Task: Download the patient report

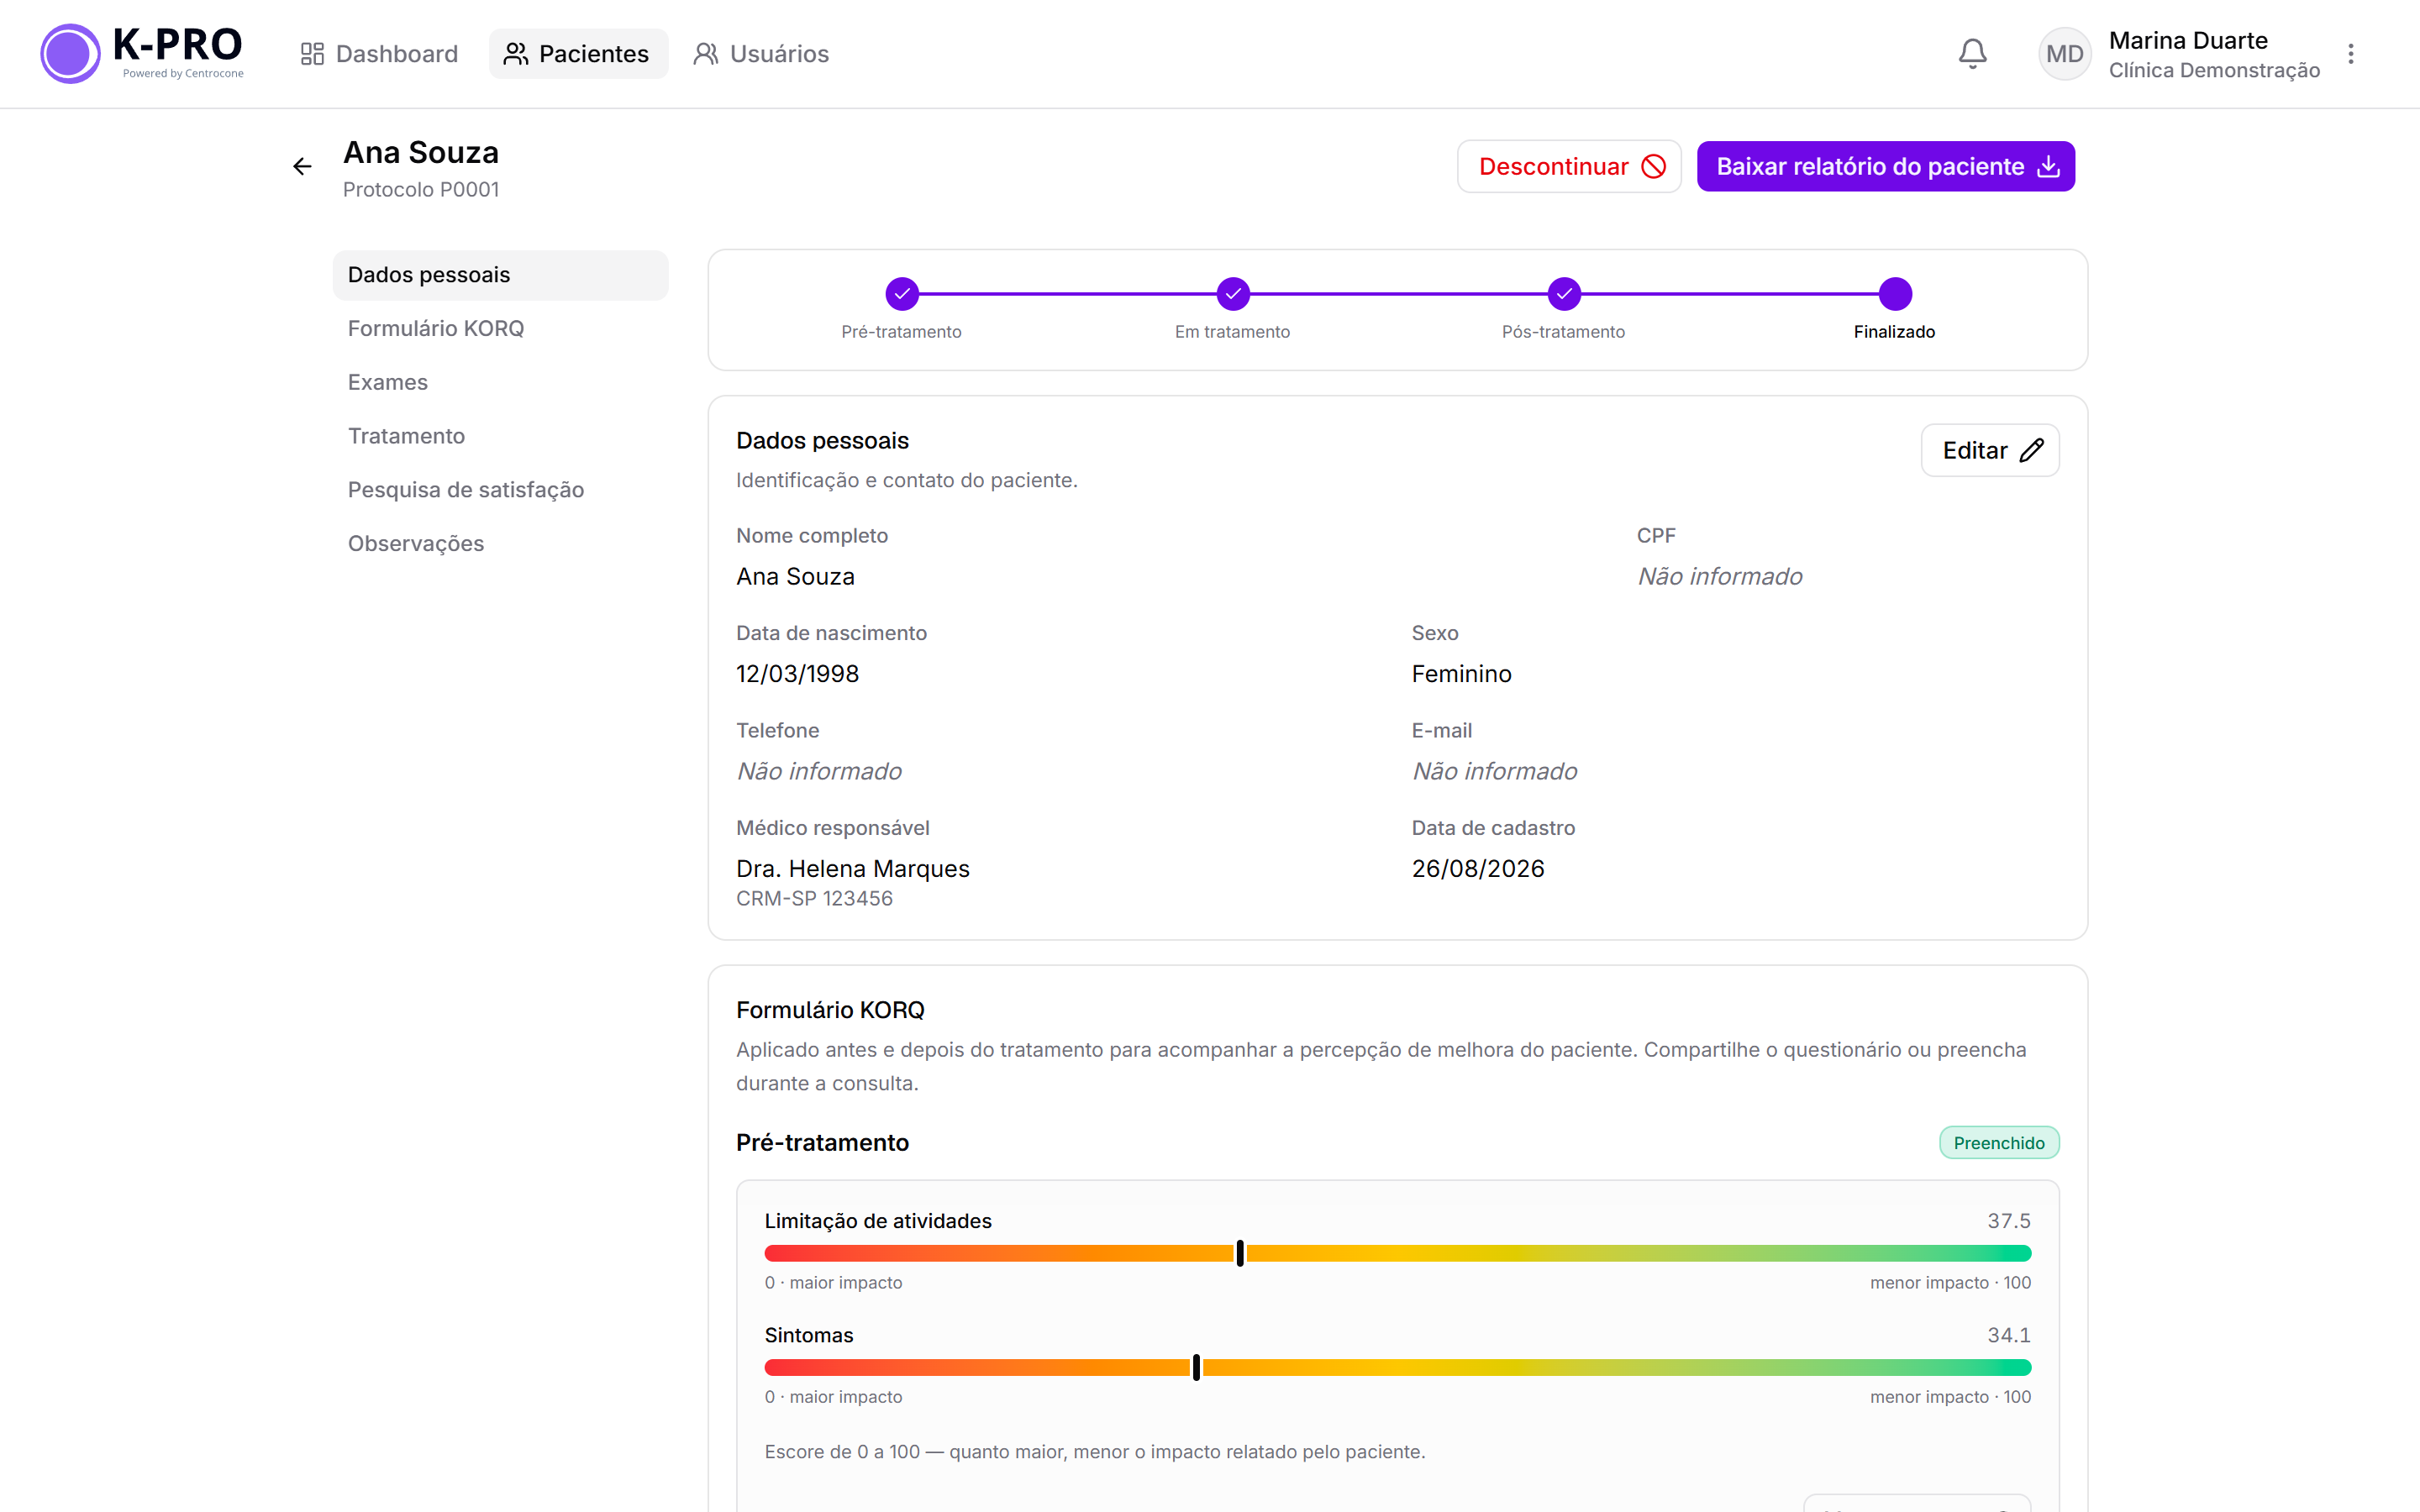Action: pos(1886,166)
